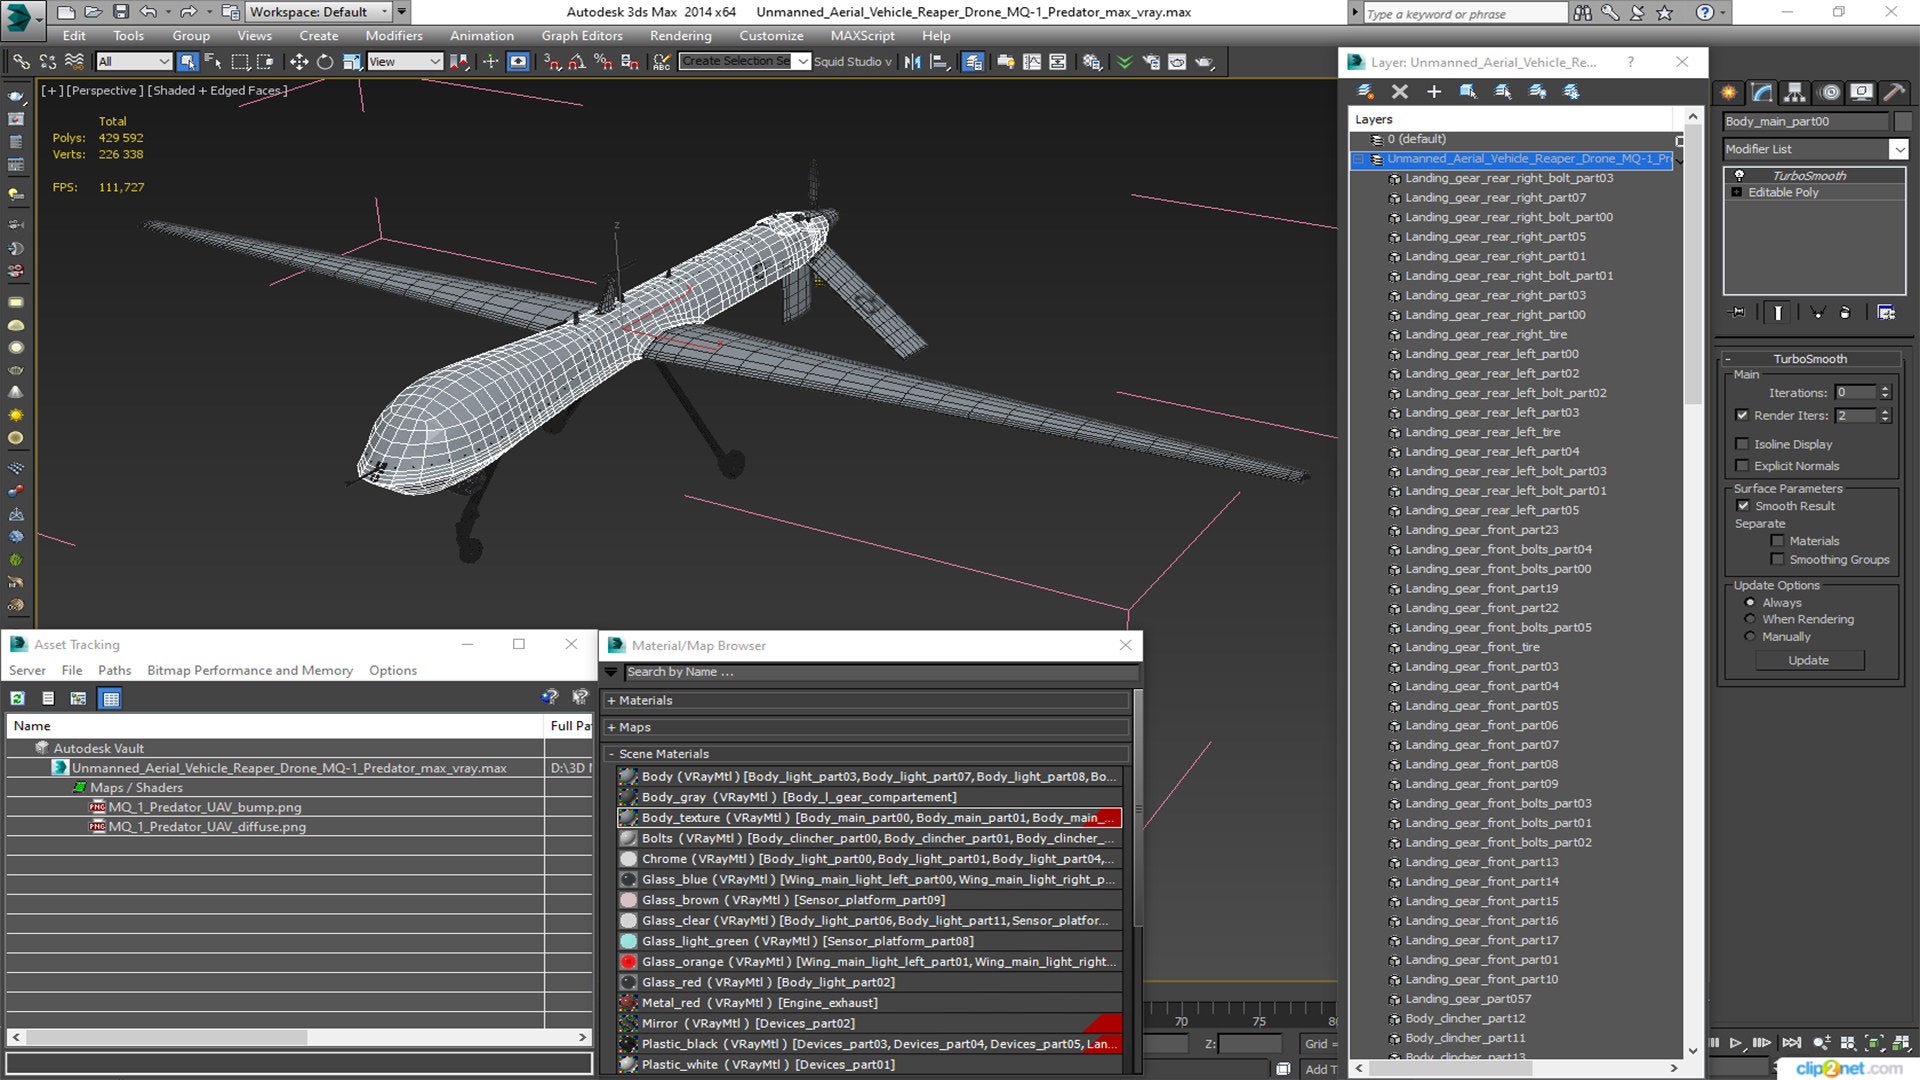Screen dimensions: 1920x1080
Task: Select the Manually update option
Action: click(1750, 637)
